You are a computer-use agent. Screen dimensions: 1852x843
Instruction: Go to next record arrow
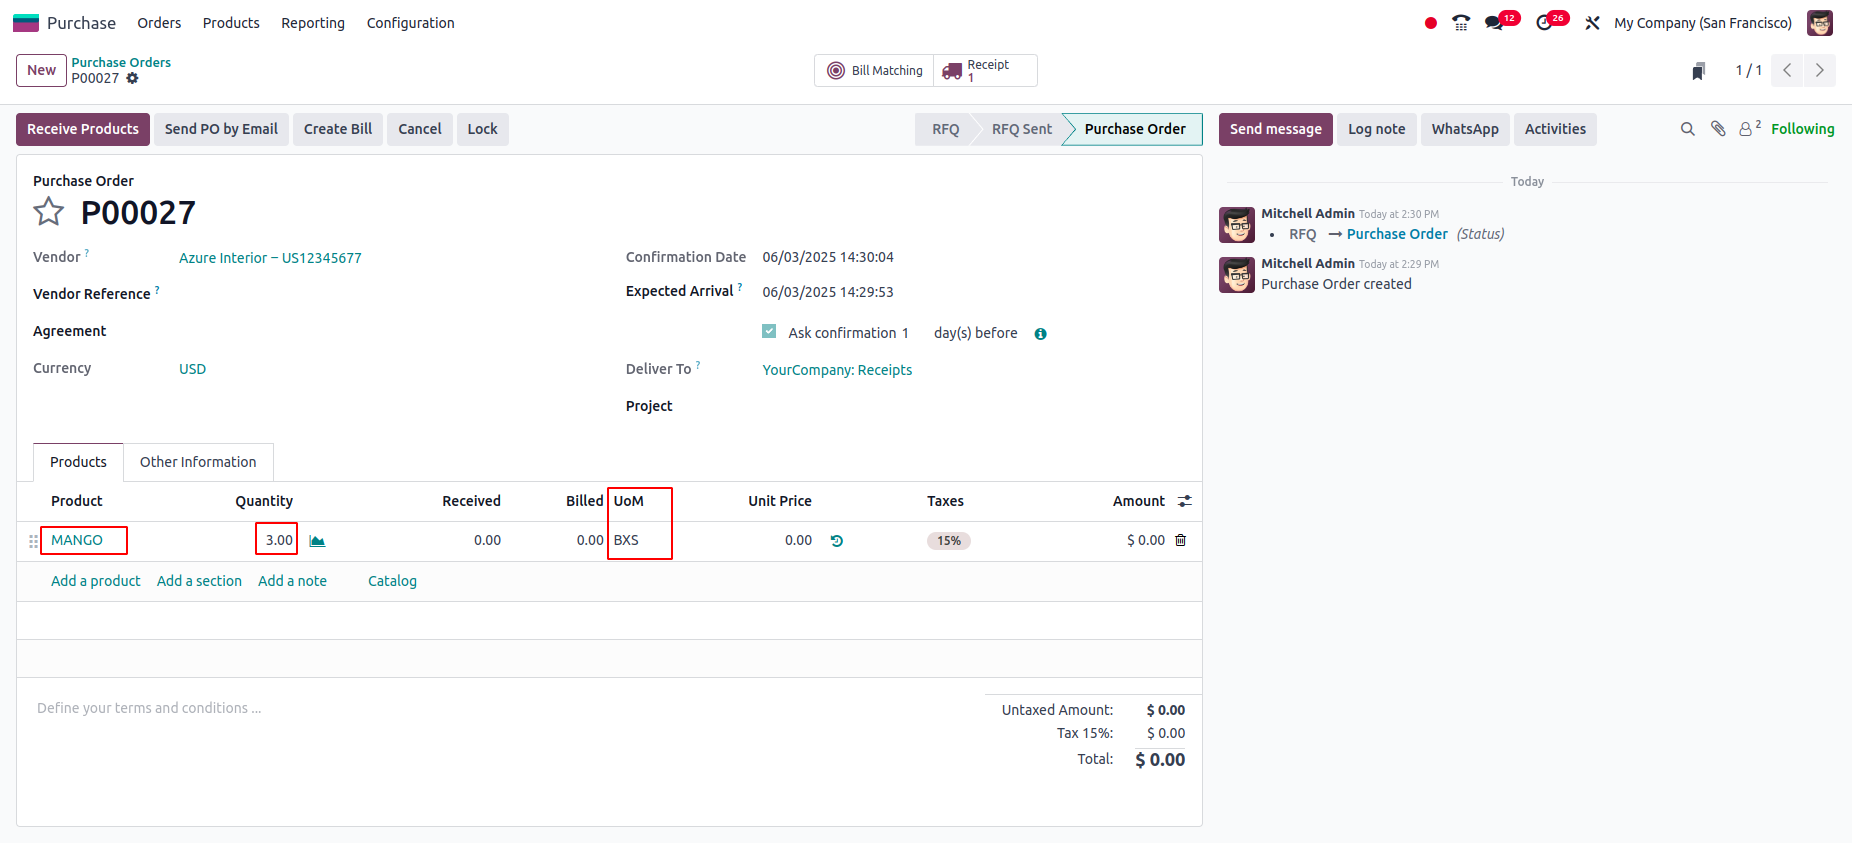tap(1820, 70)
